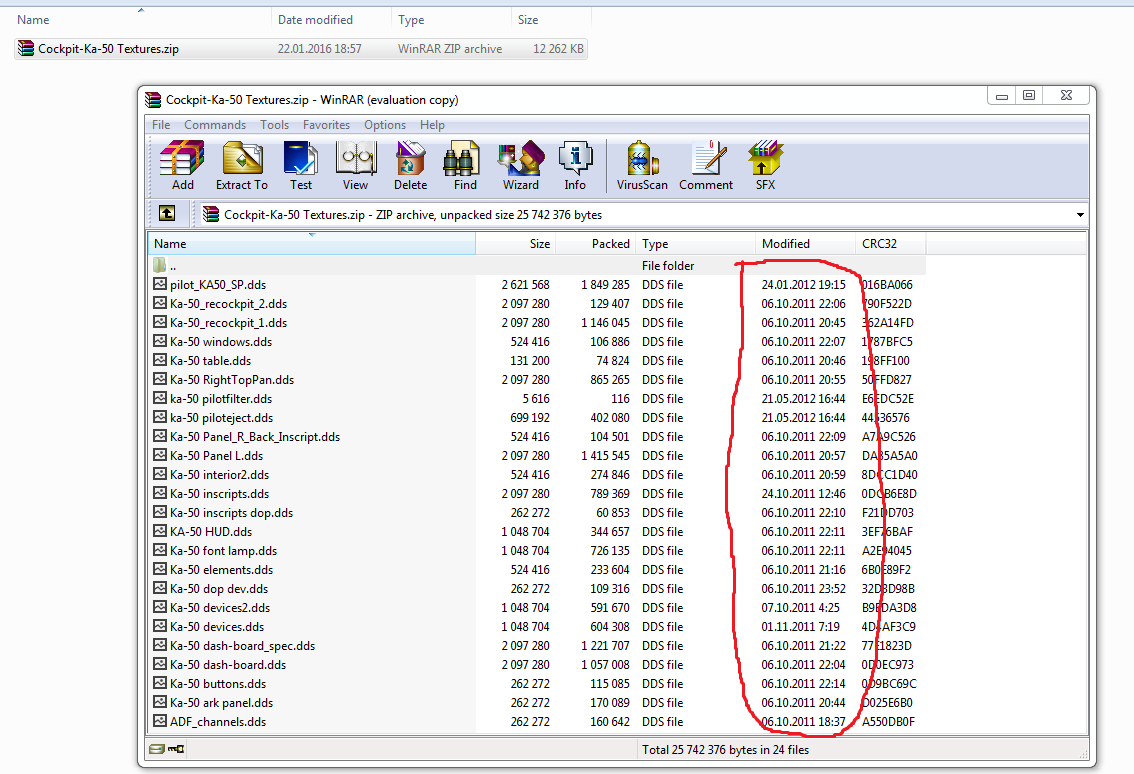The image size is (1134, 774).
Task: Select Ka-50 ark panel.dds file
Action: 221,702
